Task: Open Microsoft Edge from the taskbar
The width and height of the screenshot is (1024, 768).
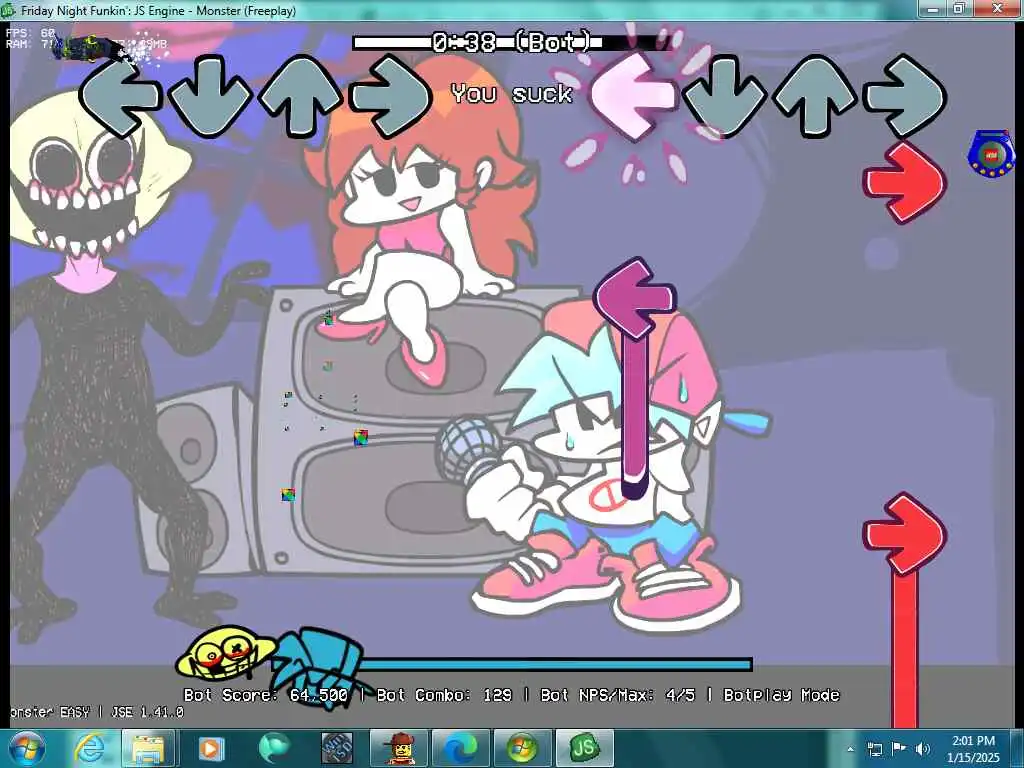Action: point(460,749)
